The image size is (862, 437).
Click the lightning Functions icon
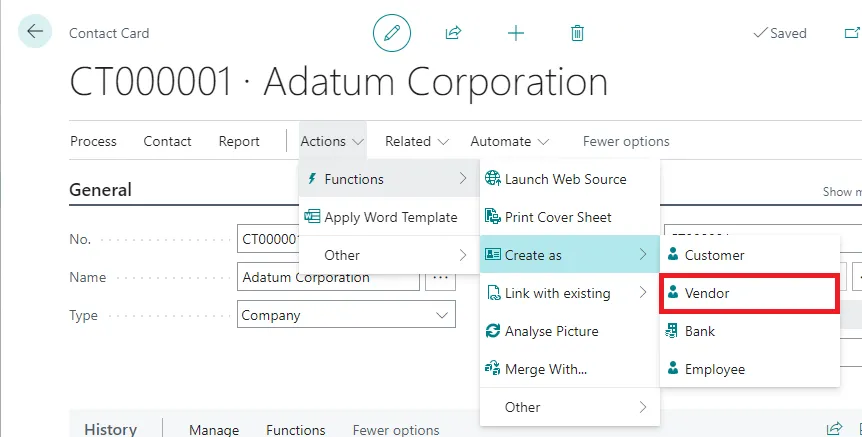click(312, 179)
